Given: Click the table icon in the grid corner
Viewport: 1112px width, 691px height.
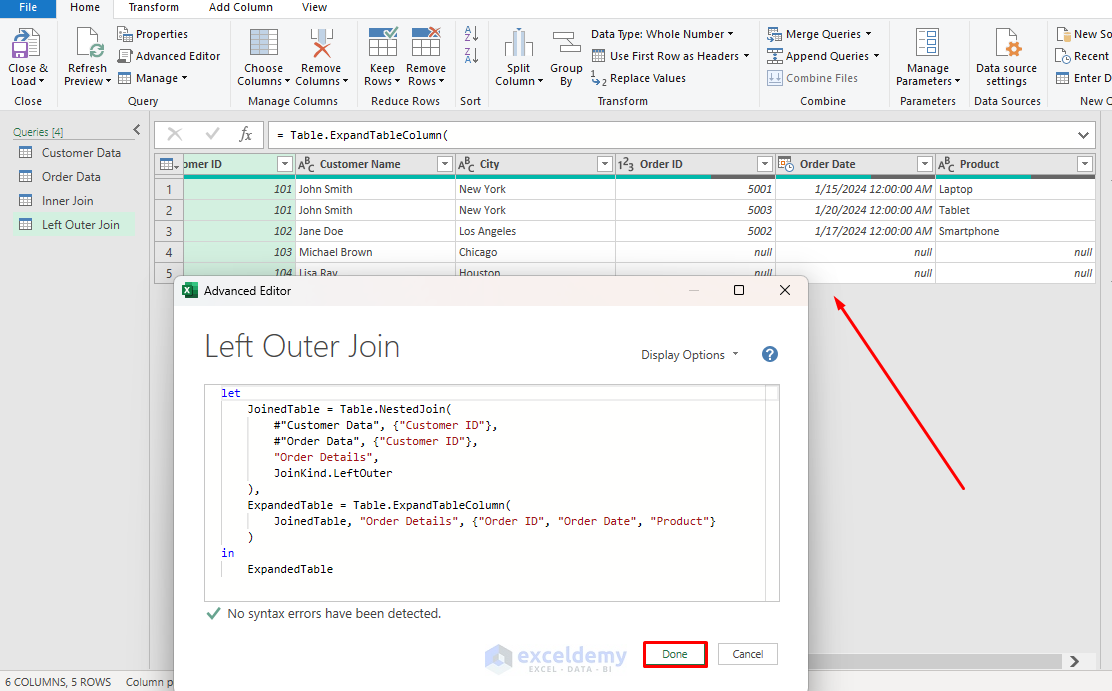Looking at the screenshot, I should click(x=169, y=165).
